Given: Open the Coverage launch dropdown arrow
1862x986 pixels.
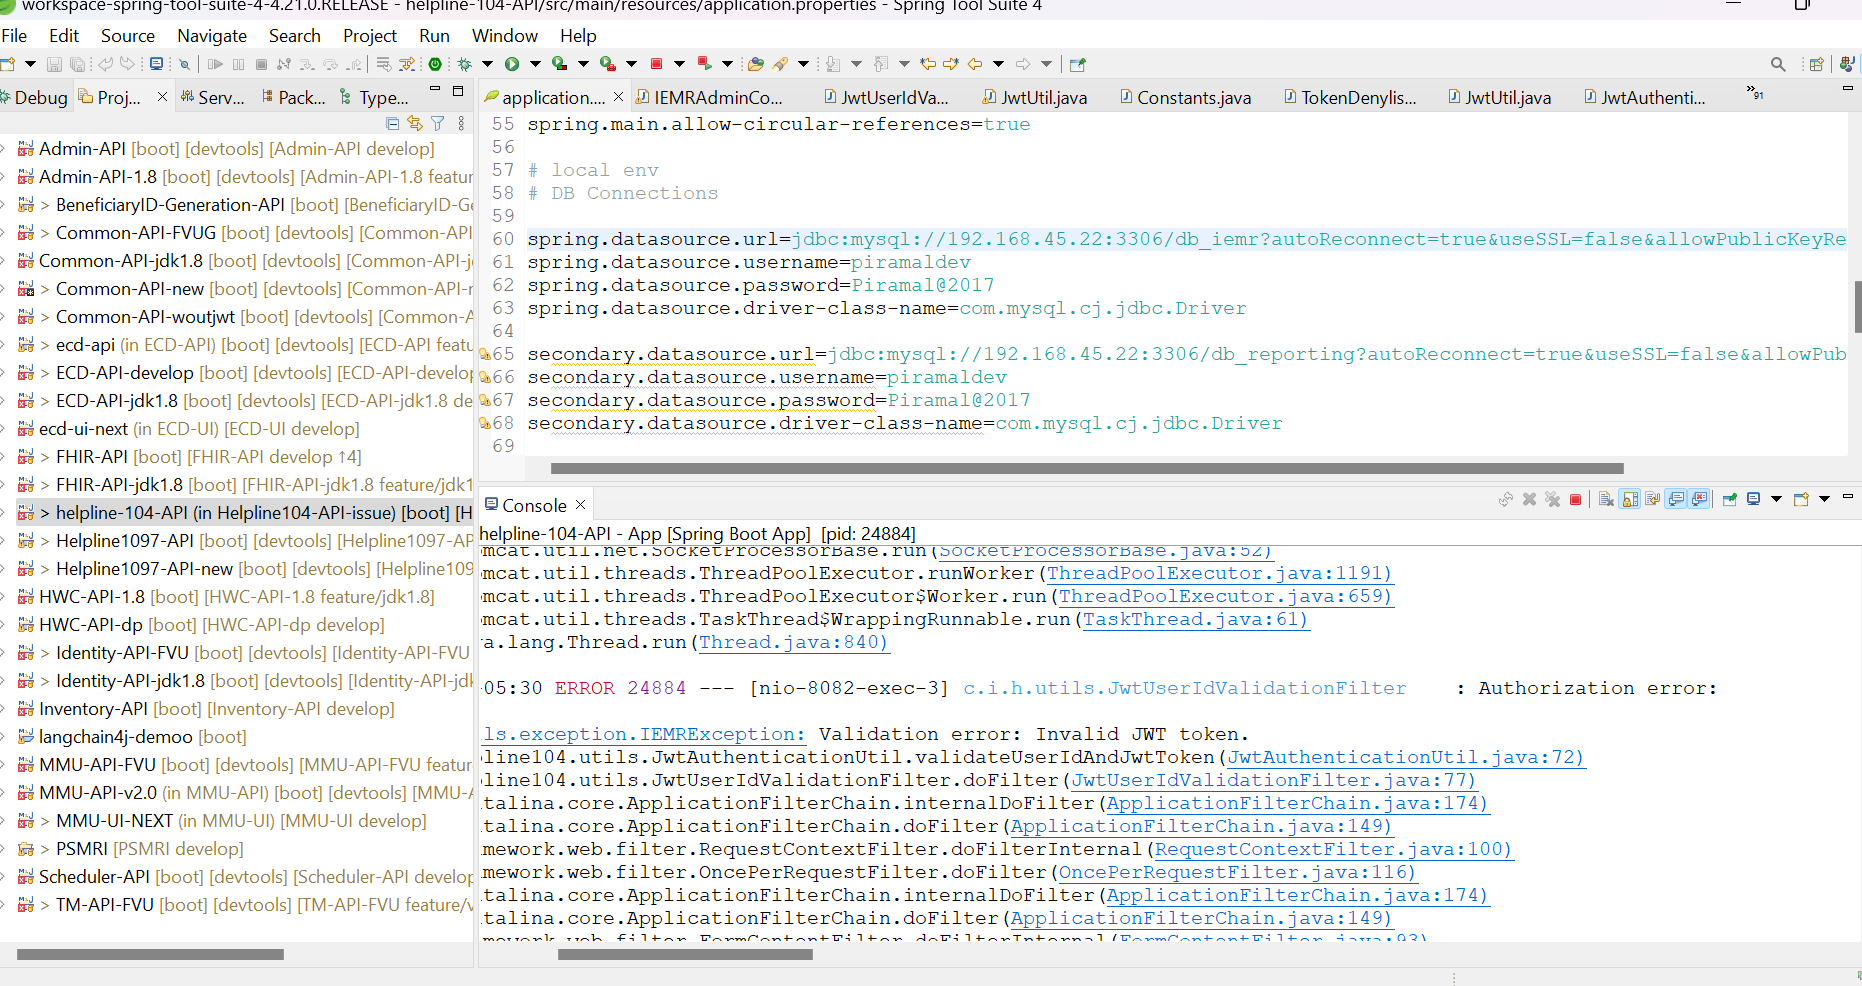Looking at the screenshot, I should pyautogui.click(x=583, y=64).
